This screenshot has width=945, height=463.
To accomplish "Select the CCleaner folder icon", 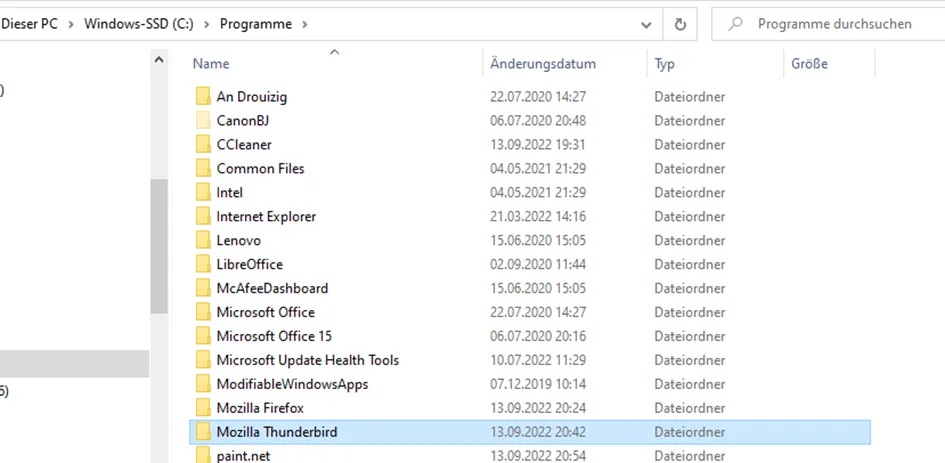I will tap(203, 144).
